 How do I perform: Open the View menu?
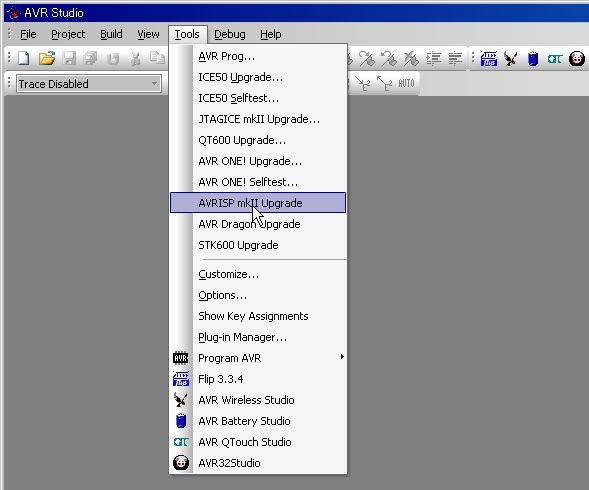pyautogui.click(x=148, y=34)
